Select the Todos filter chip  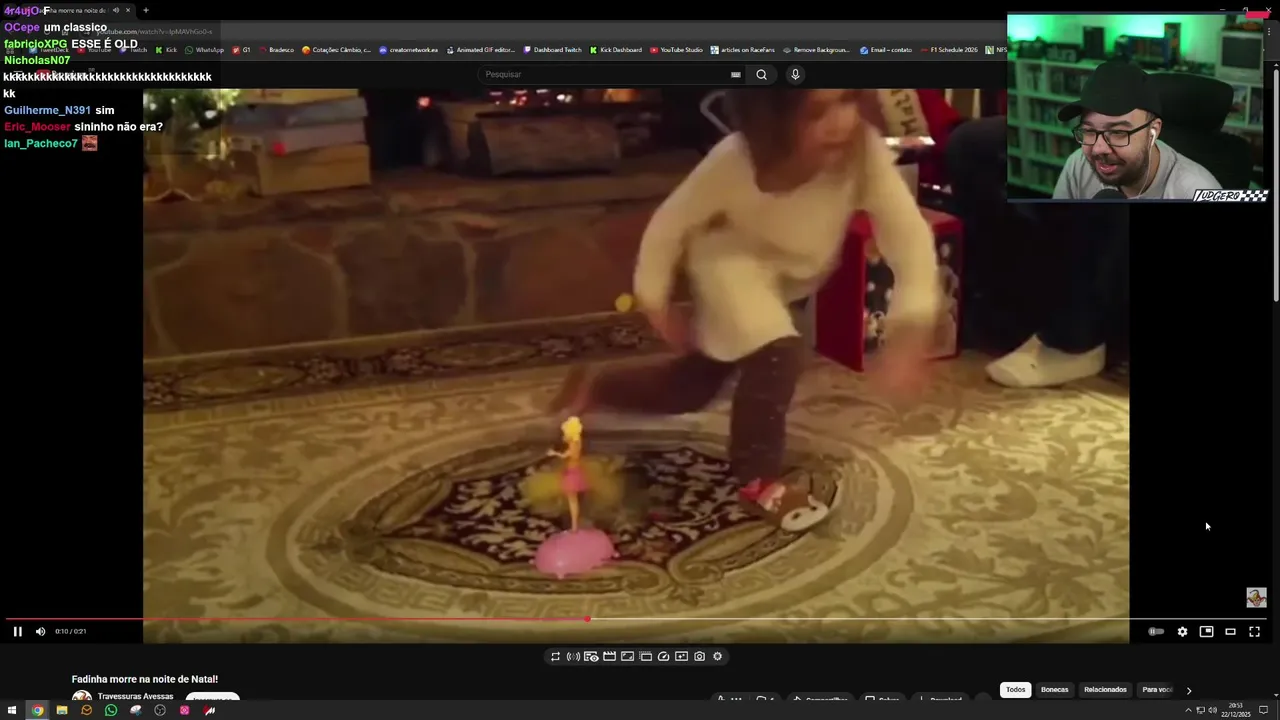(1015, 690)
